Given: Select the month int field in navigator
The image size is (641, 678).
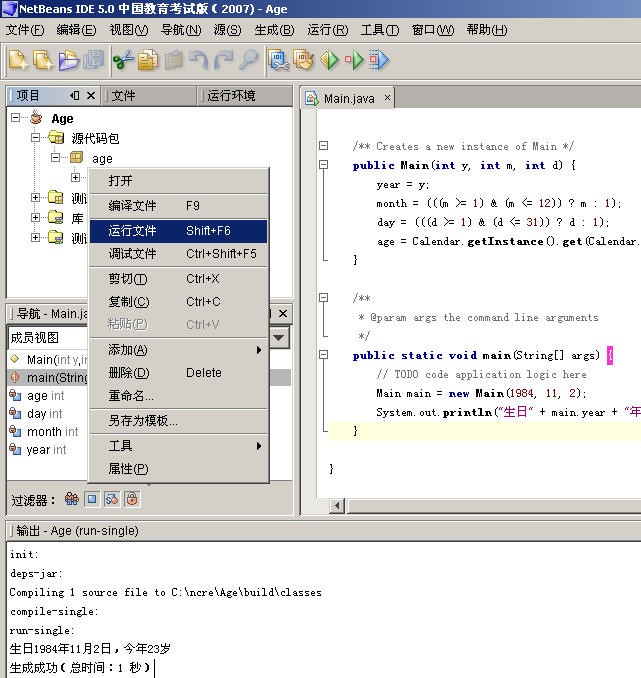Looking at the screenshot, I should coord(44,432).
